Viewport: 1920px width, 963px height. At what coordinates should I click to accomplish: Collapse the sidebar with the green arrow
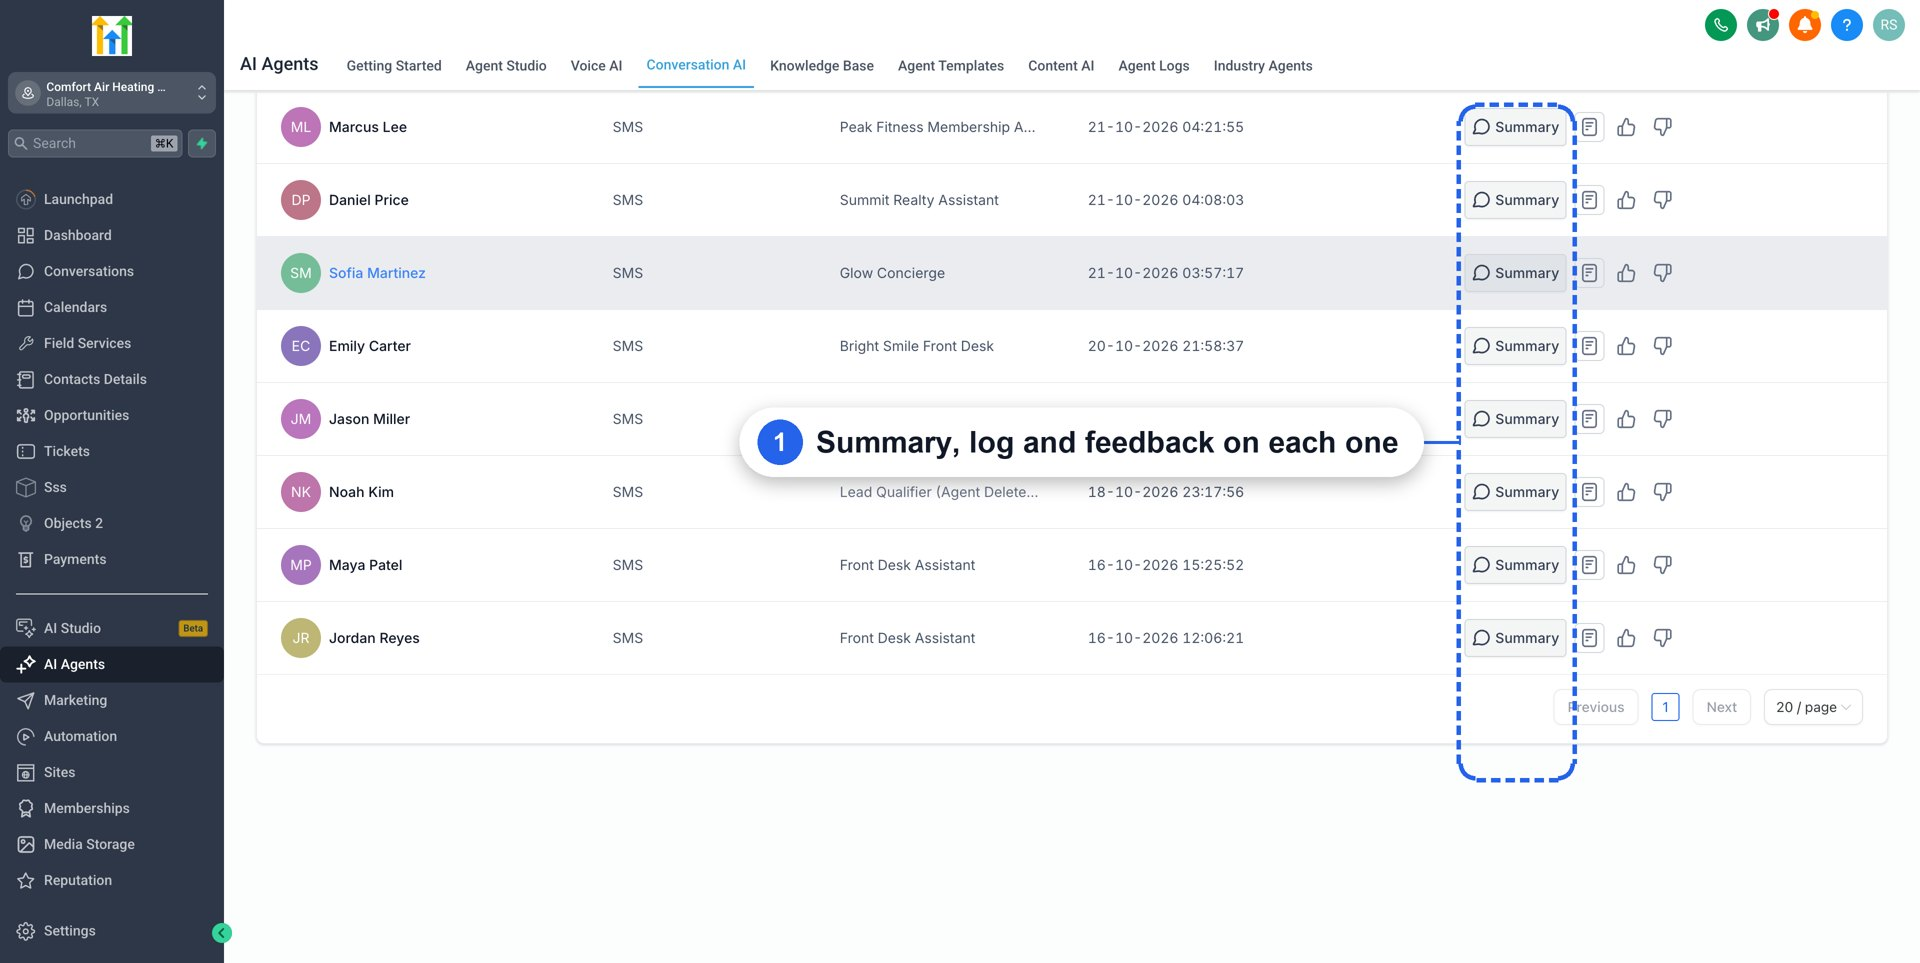point(222,933)
